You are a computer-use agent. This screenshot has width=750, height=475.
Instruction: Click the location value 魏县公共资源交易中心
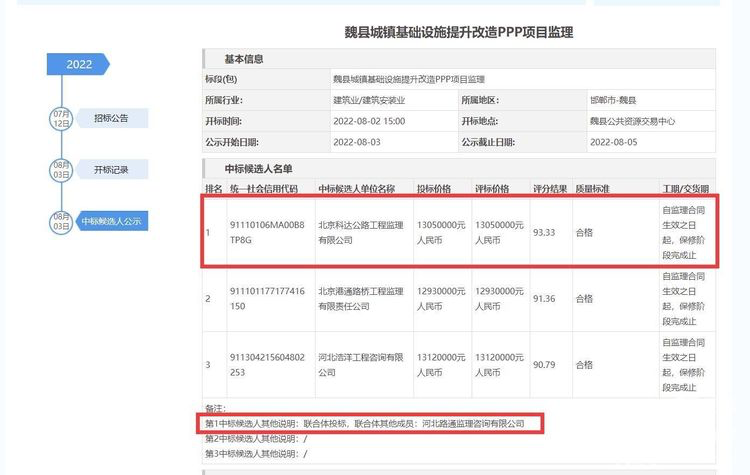tap(632, 122)
